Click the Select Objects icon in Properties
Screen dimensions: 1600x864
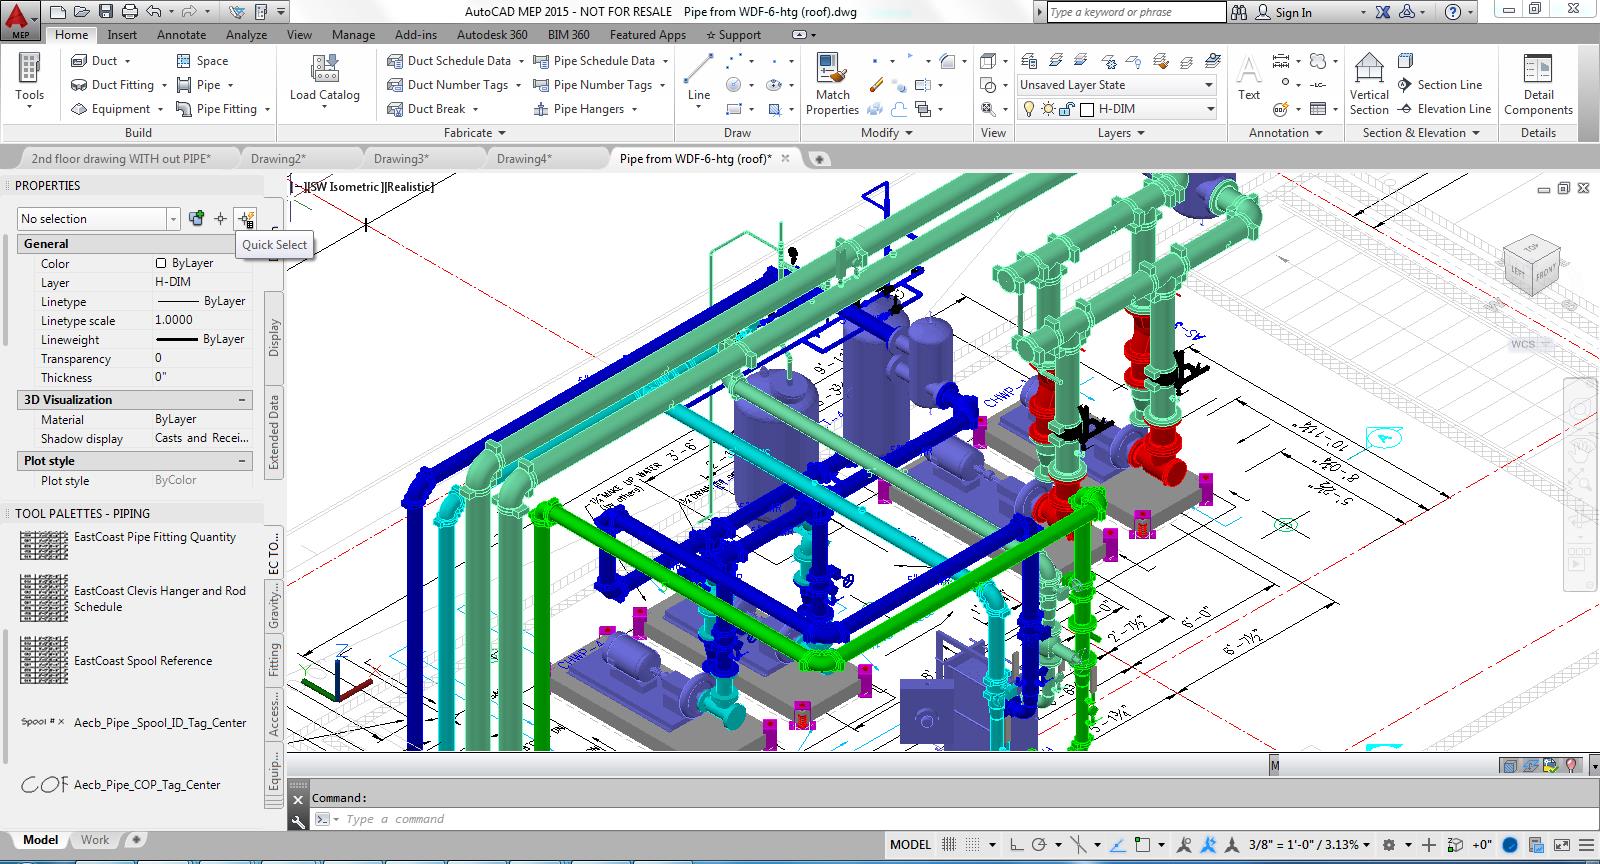[x=221, y=218]
